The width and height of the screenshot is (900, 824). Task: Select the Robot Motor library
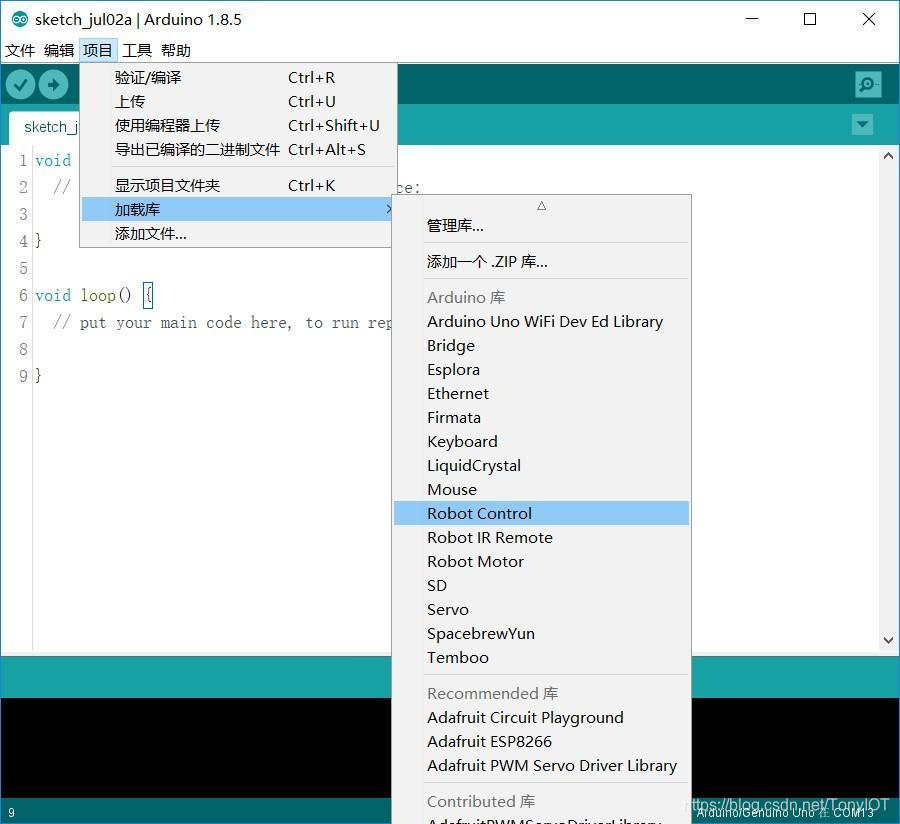(x=541, y=562)
